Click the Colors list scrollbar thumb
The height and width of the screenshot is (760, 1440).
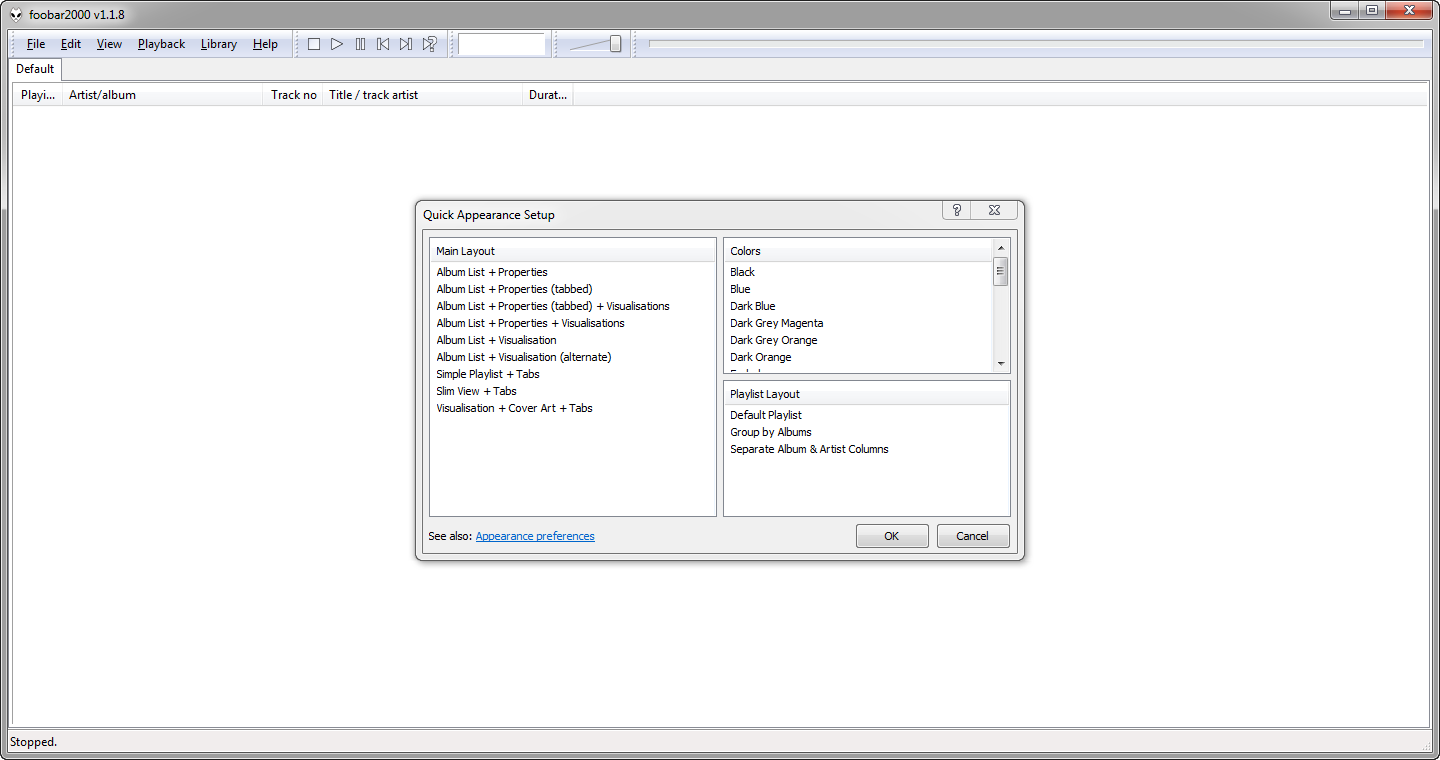[1000, 271]
